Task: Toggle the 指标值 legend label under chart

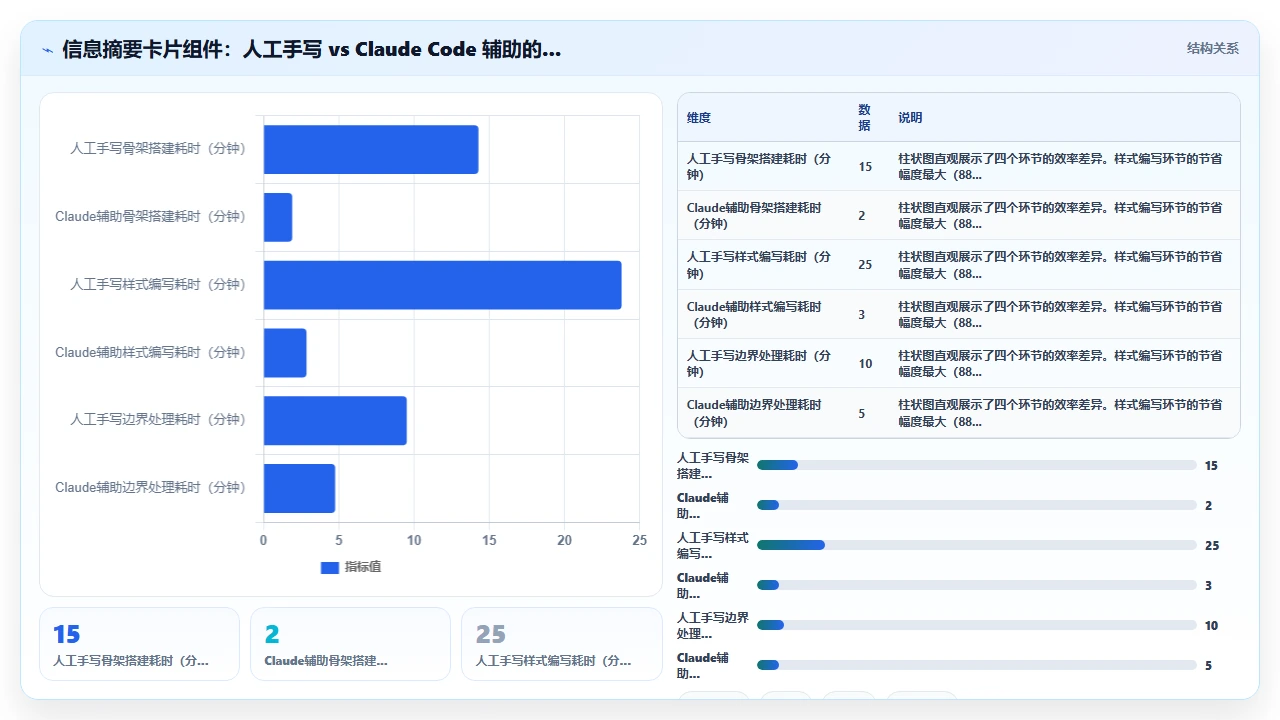Action: coord(363,567)
